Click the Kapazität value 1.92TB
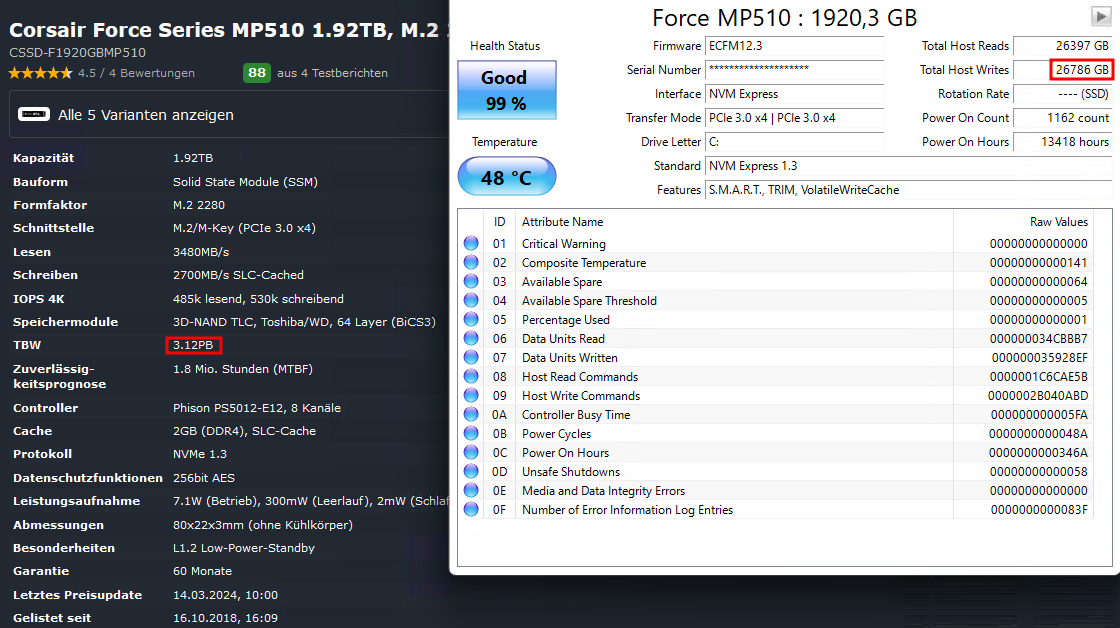1120x628 pixels. click(x=193, y=158)
